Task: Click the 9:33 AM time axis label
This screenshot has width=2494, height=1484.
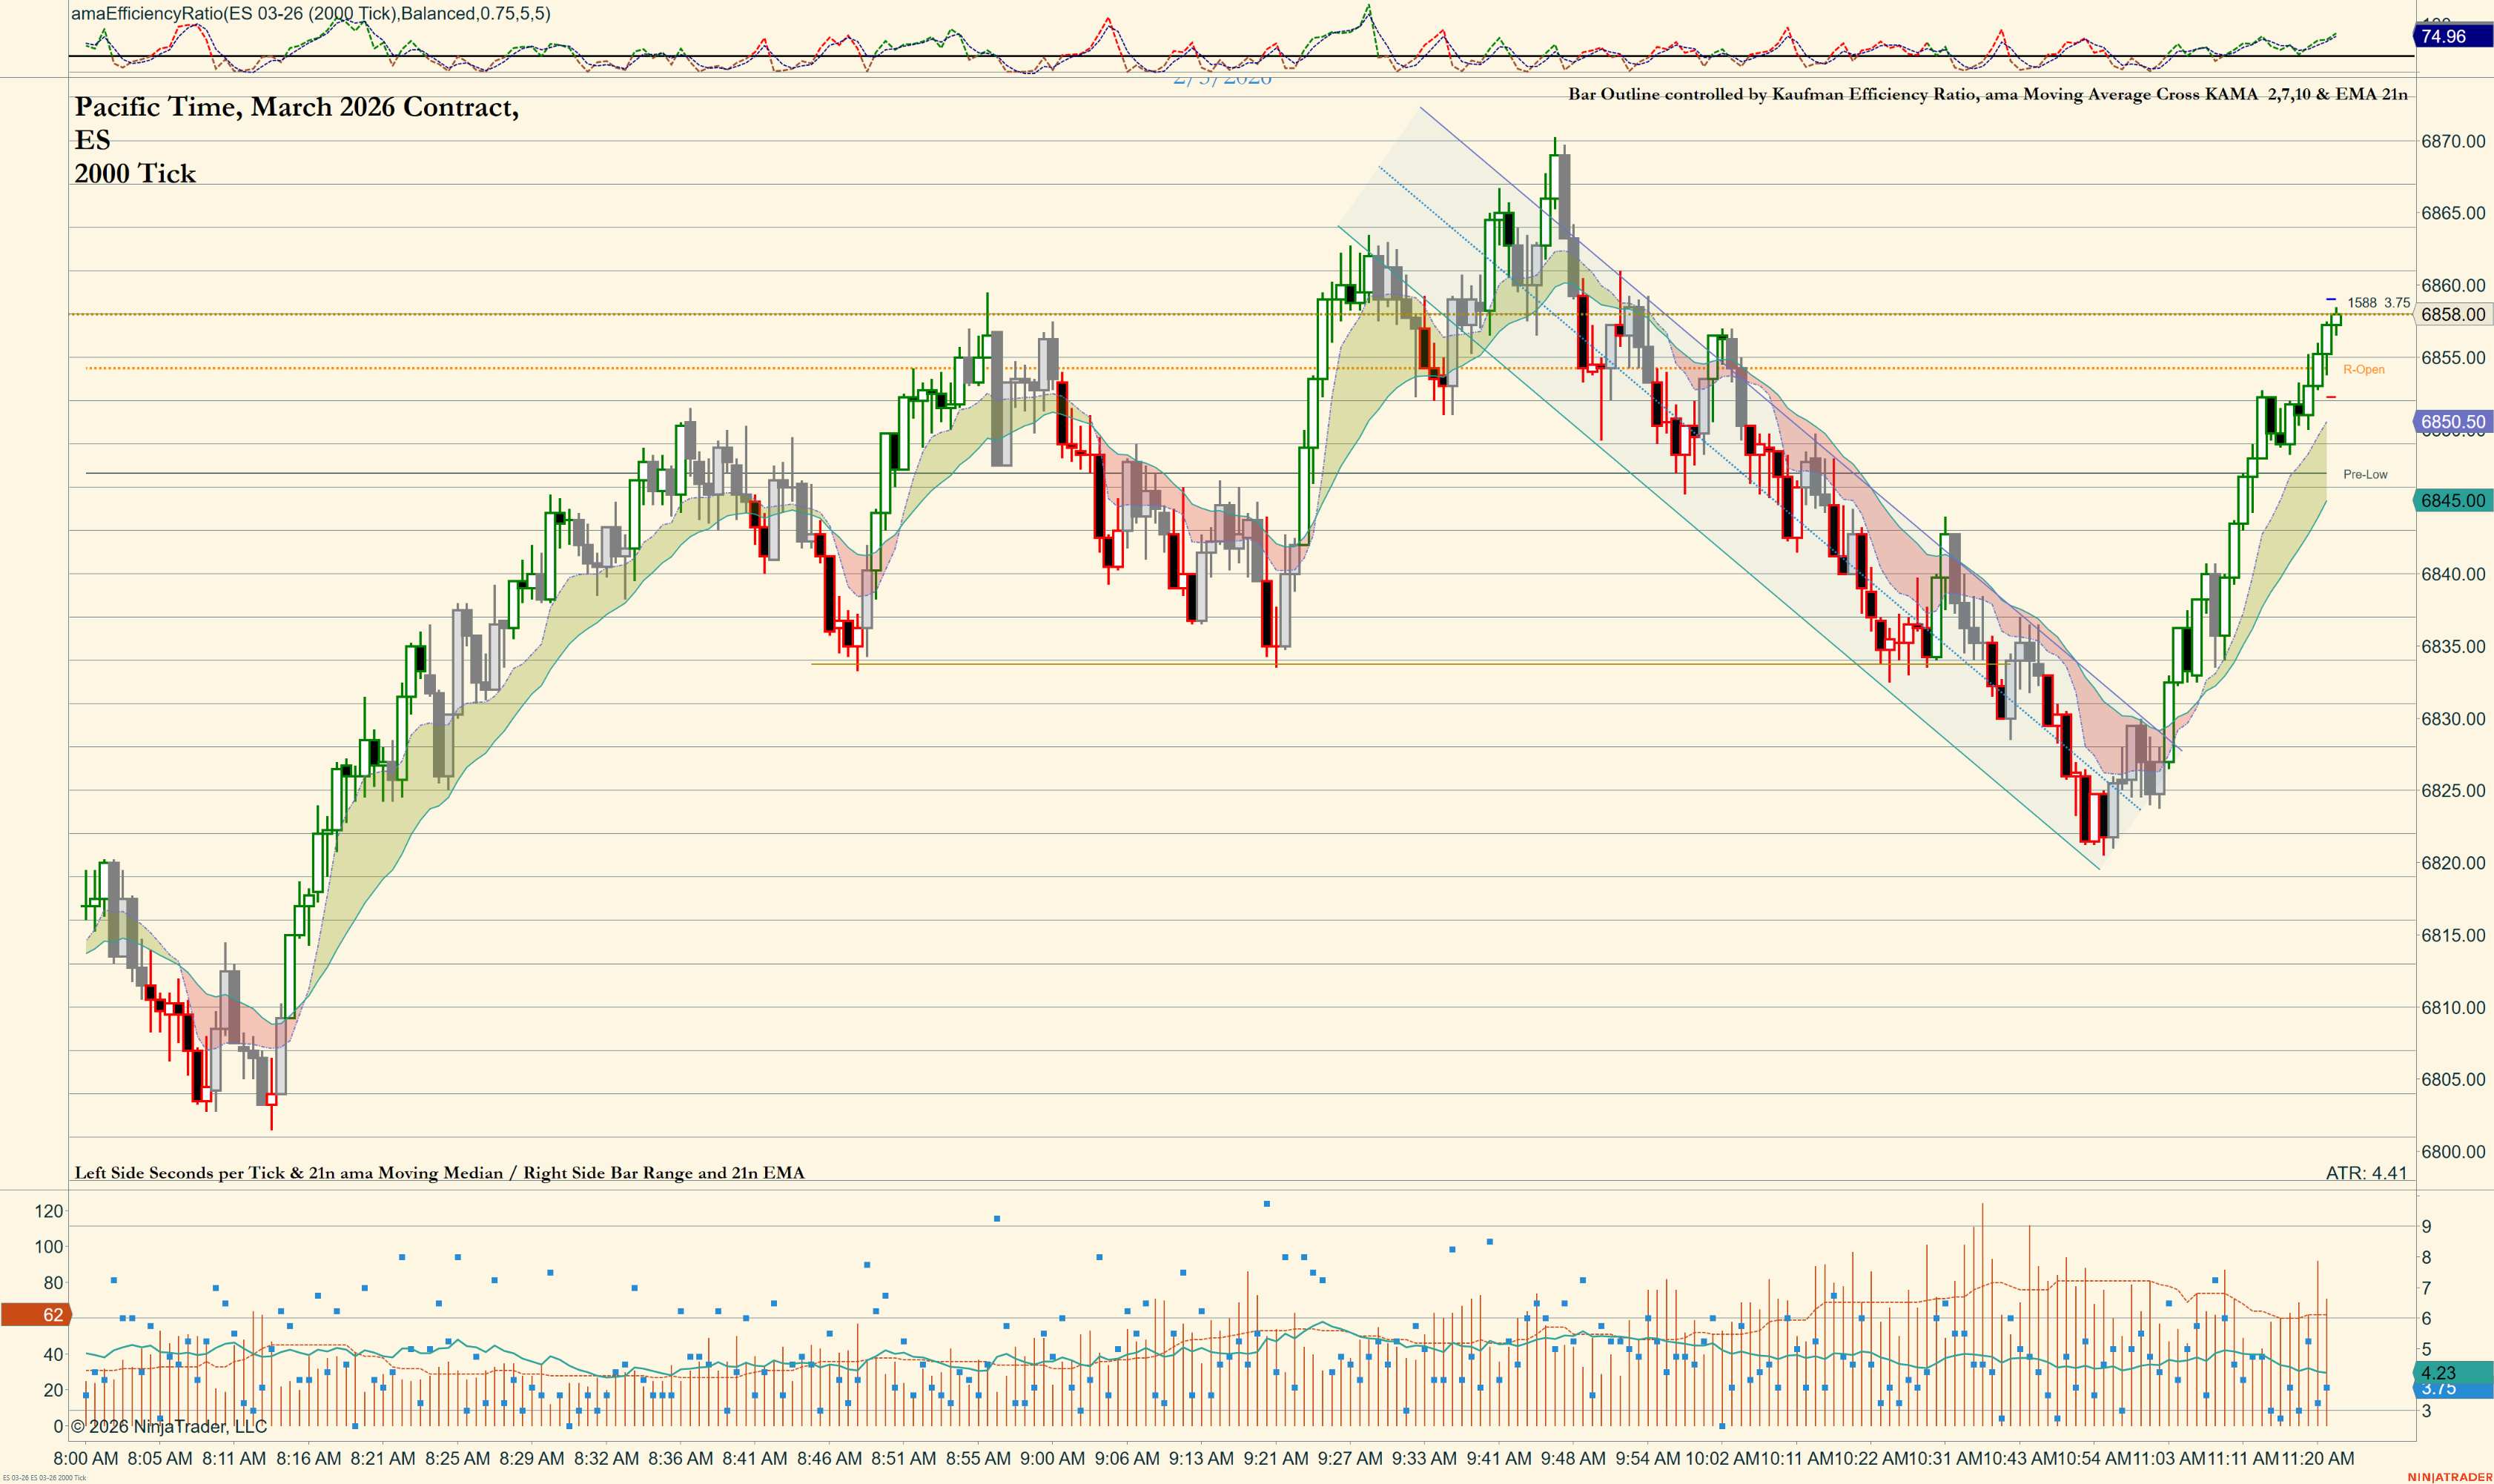Action: pos(1424,1458)
